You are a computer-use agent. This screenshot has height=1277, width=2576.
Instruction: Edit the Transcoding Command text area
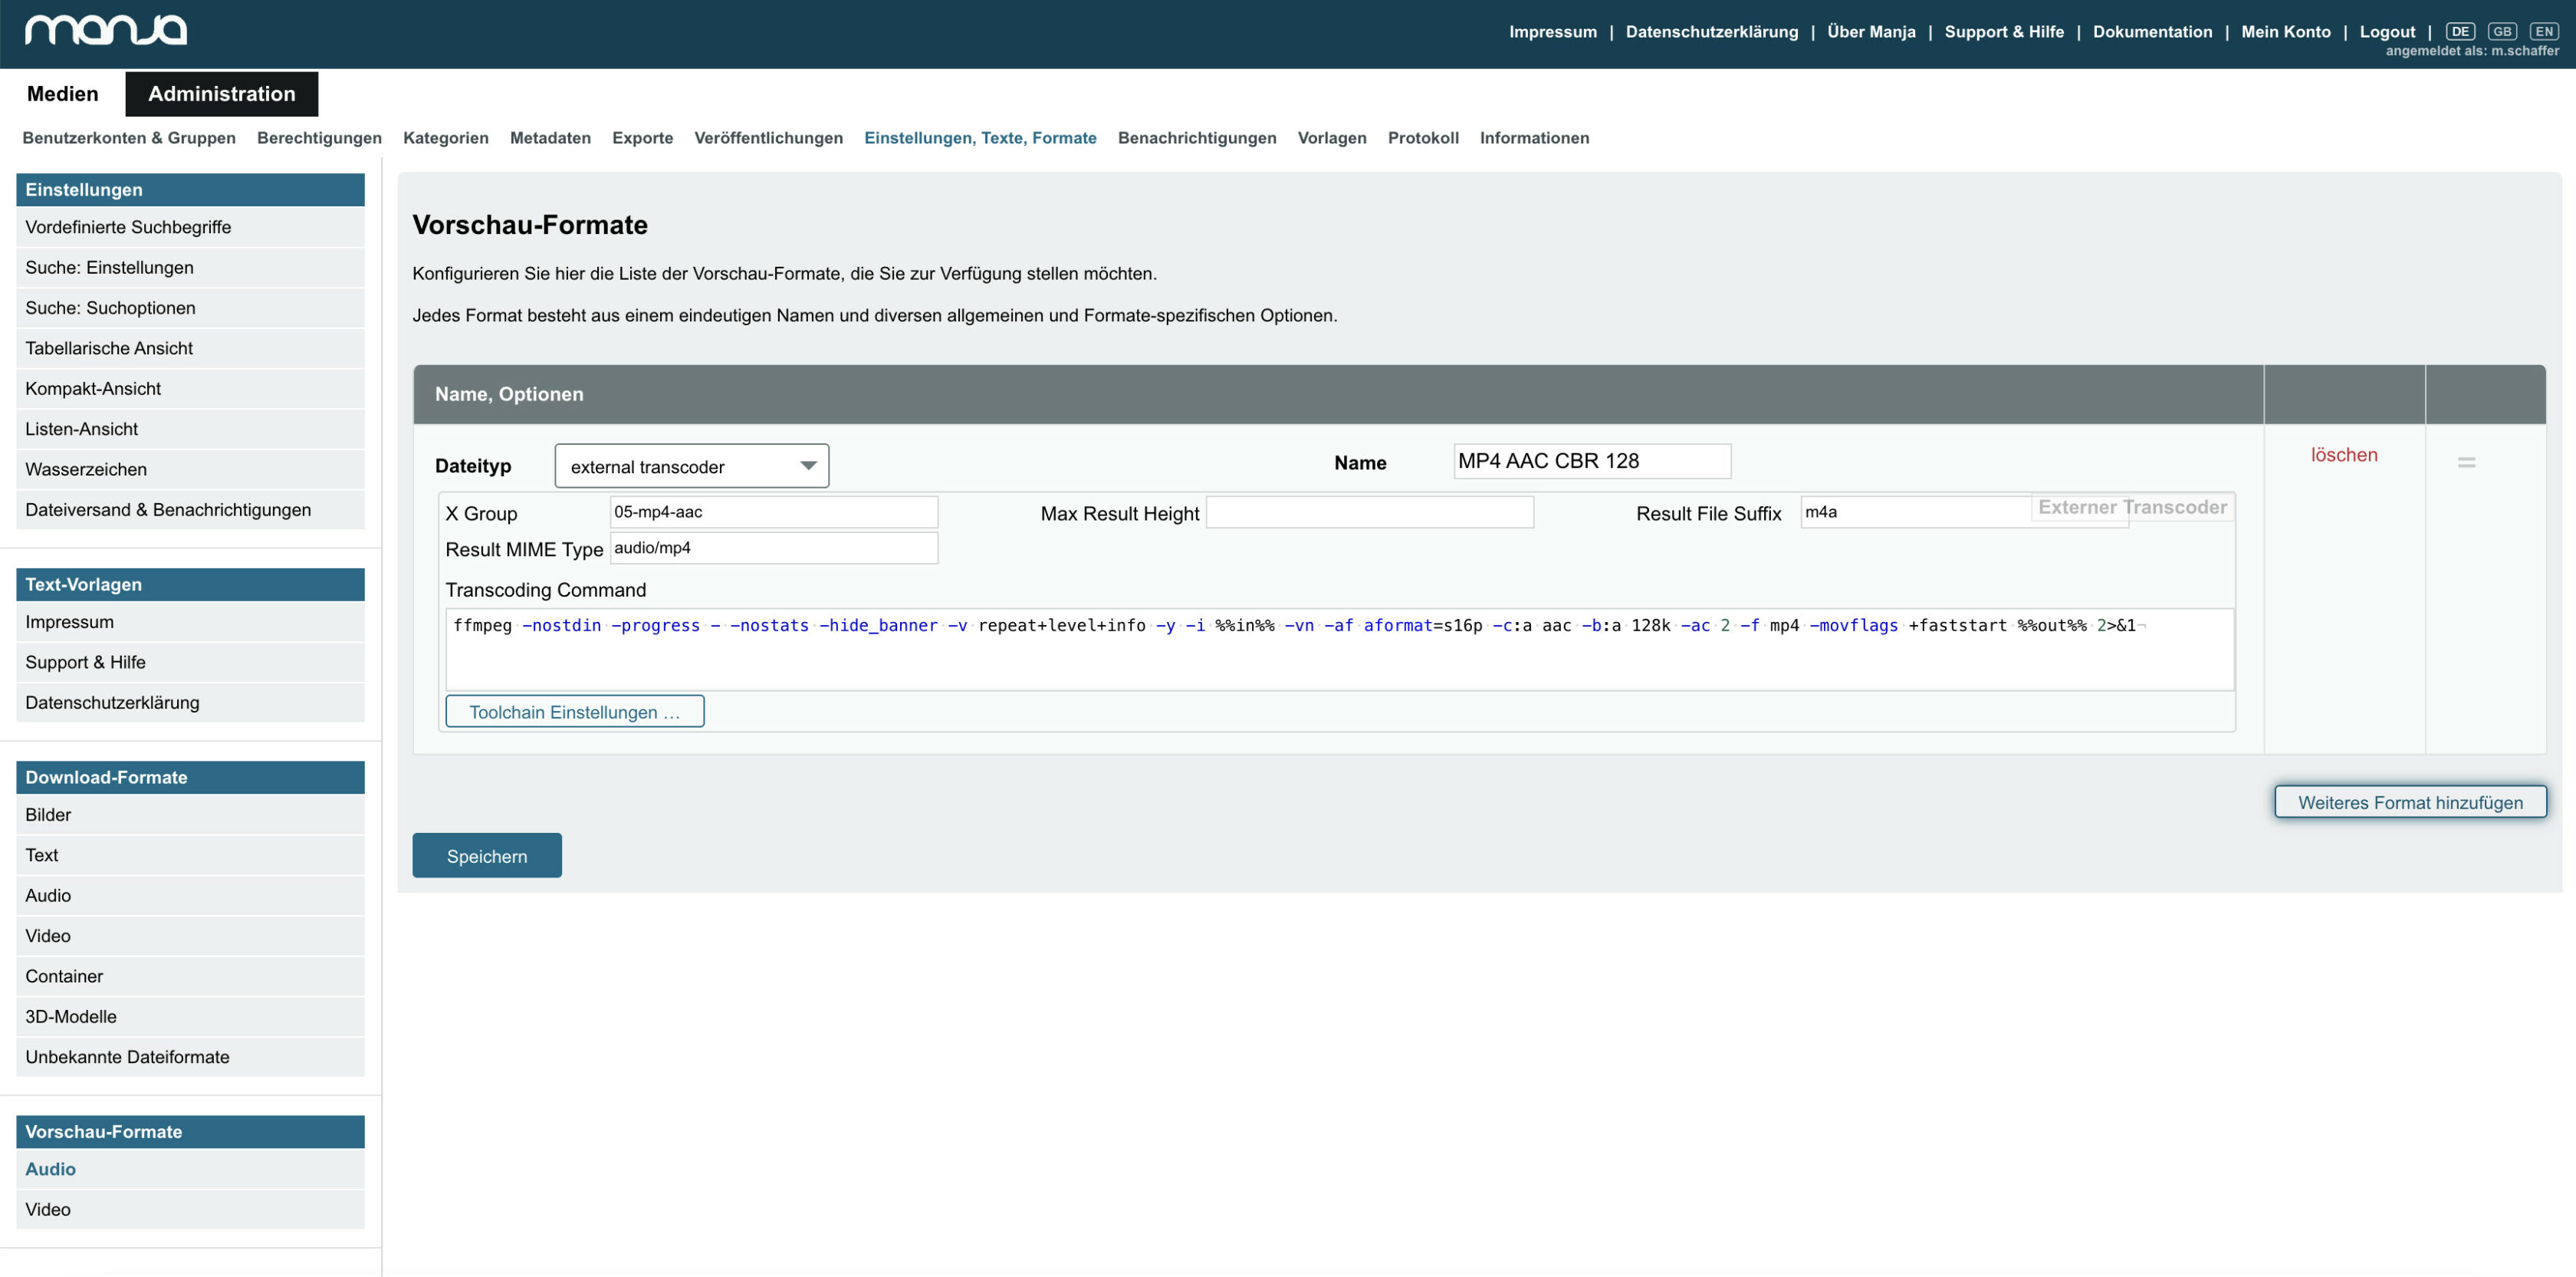tap(1339, 649)
